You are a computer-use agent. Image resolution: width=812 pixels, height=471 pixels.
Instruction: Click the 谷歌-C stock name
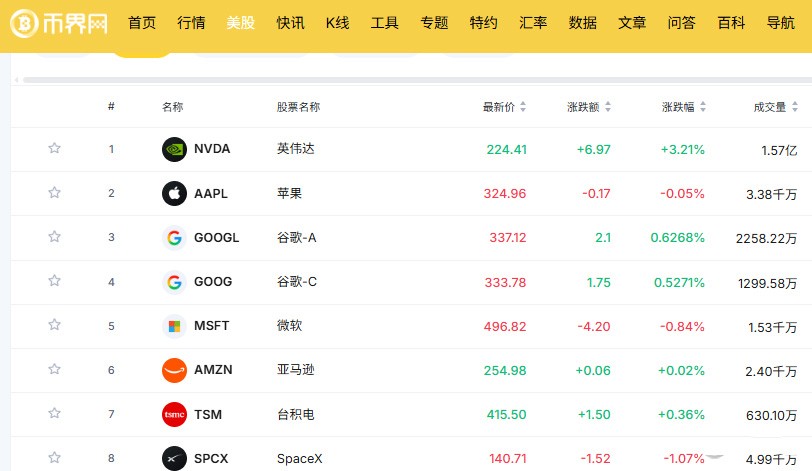point(296,282)
